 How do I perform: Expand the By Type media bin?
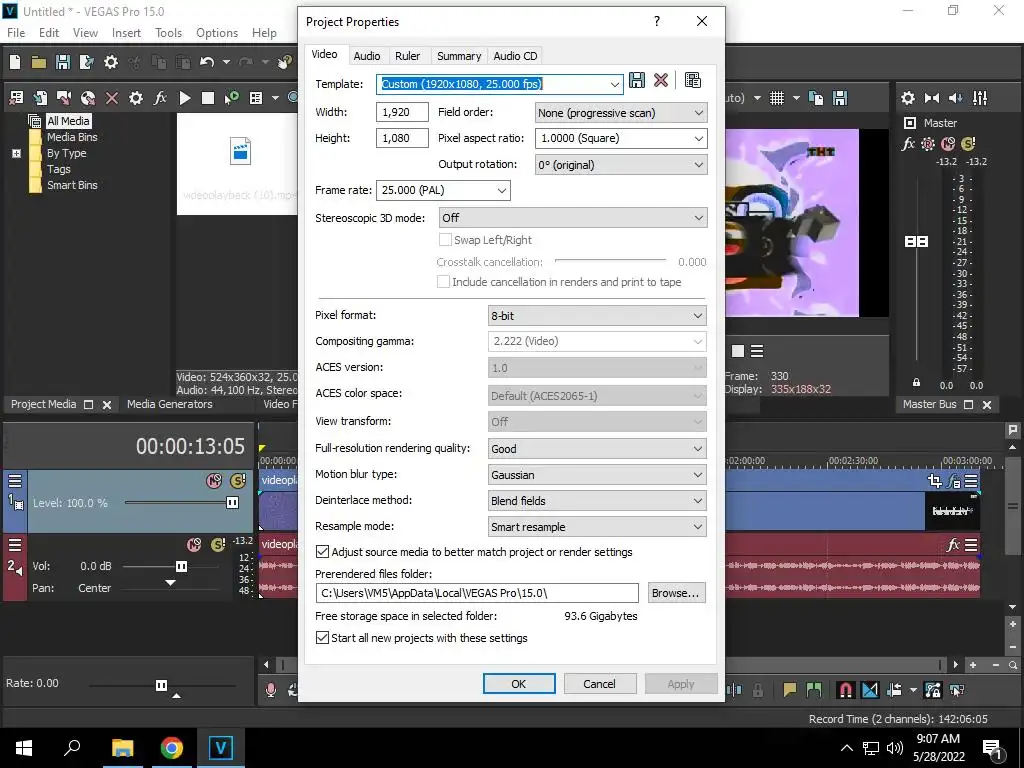(x=16, y=153)
